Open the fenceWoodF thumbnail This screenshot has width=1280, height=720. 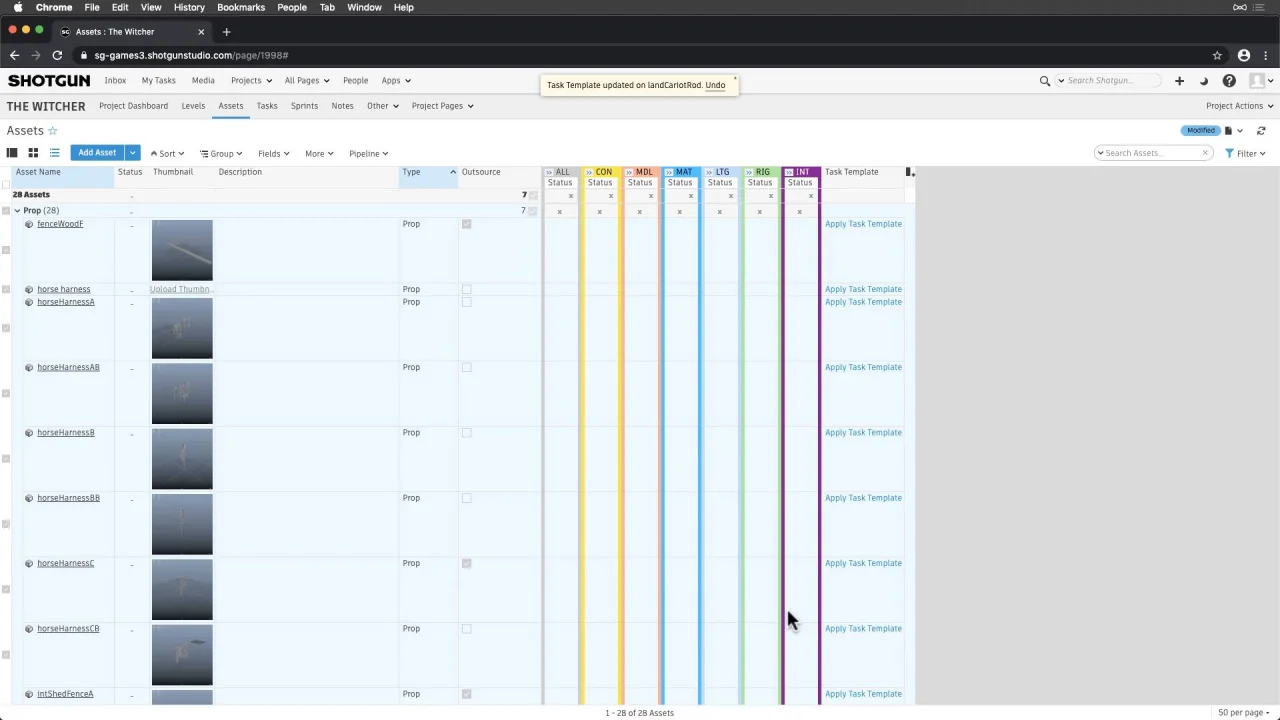click(x=182, y=250)
